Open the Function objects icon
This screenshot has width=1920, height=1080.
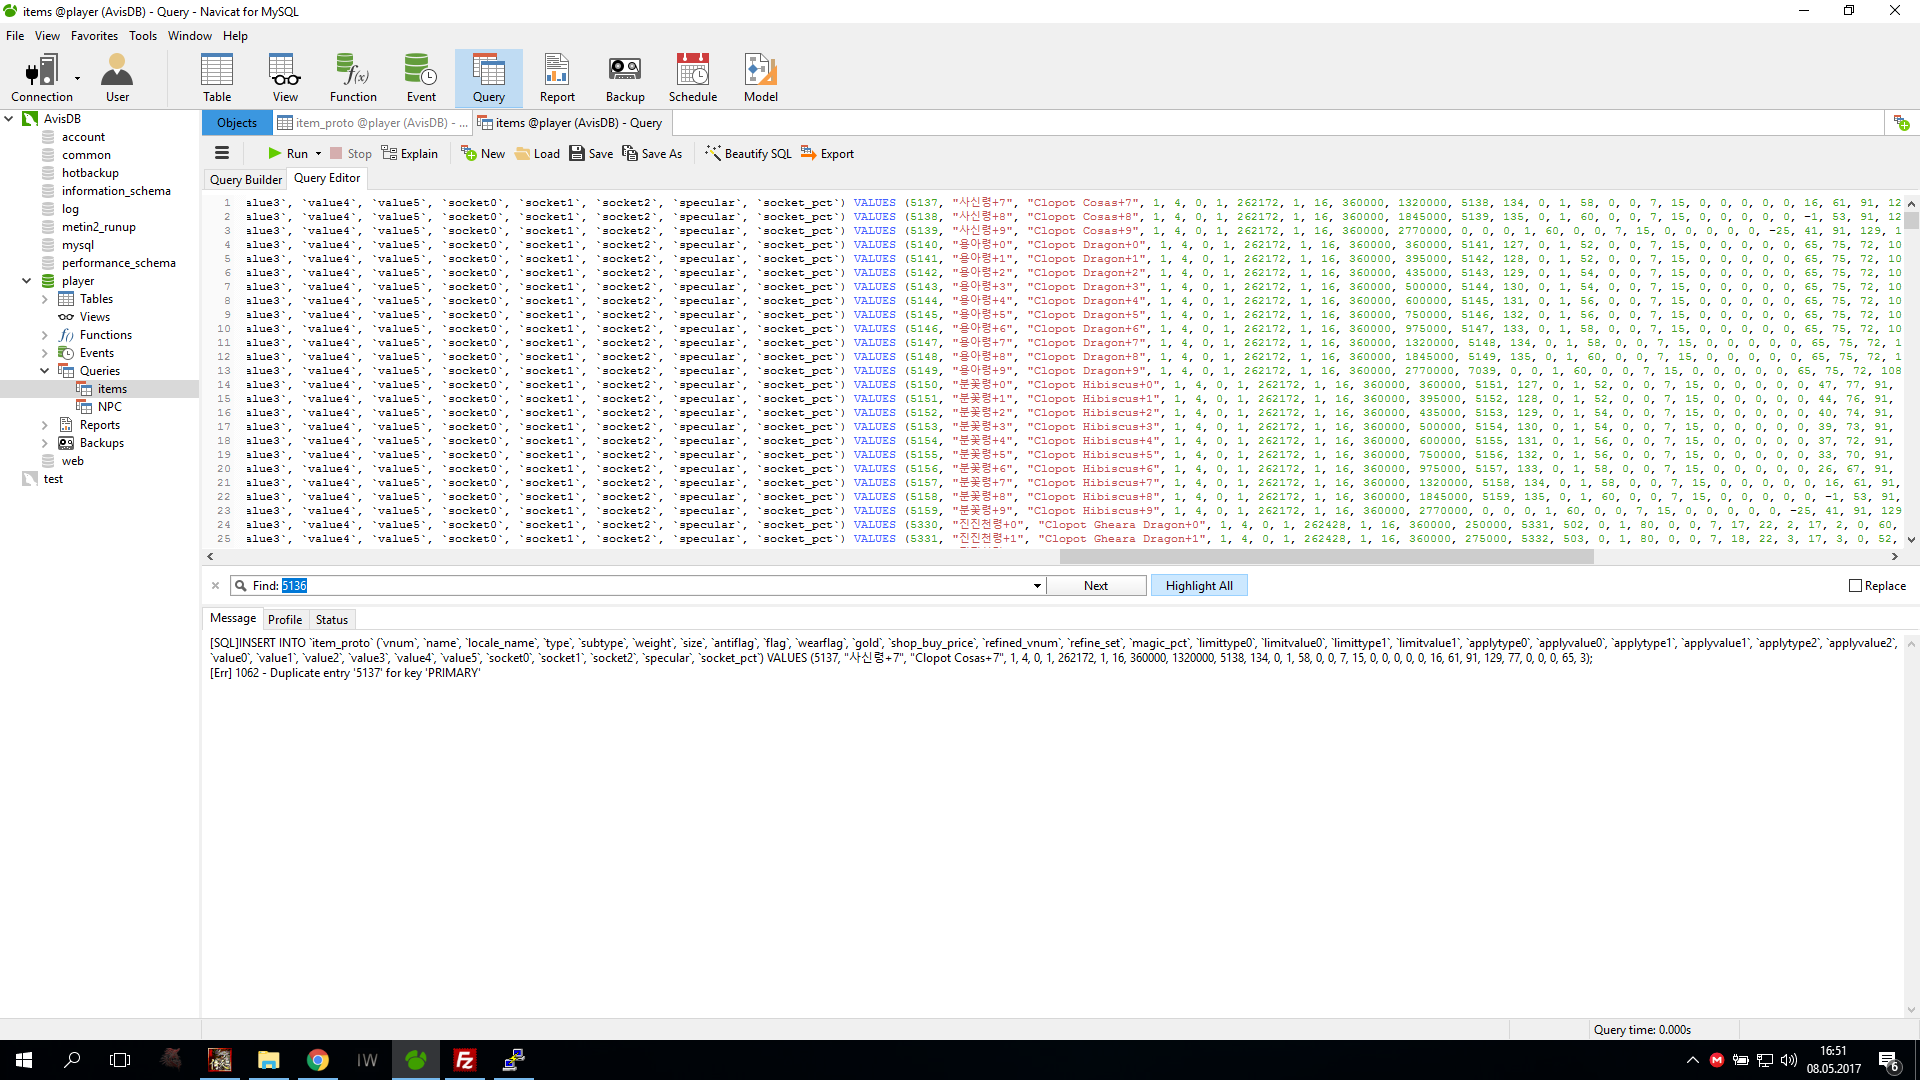(x=353, y=78)
